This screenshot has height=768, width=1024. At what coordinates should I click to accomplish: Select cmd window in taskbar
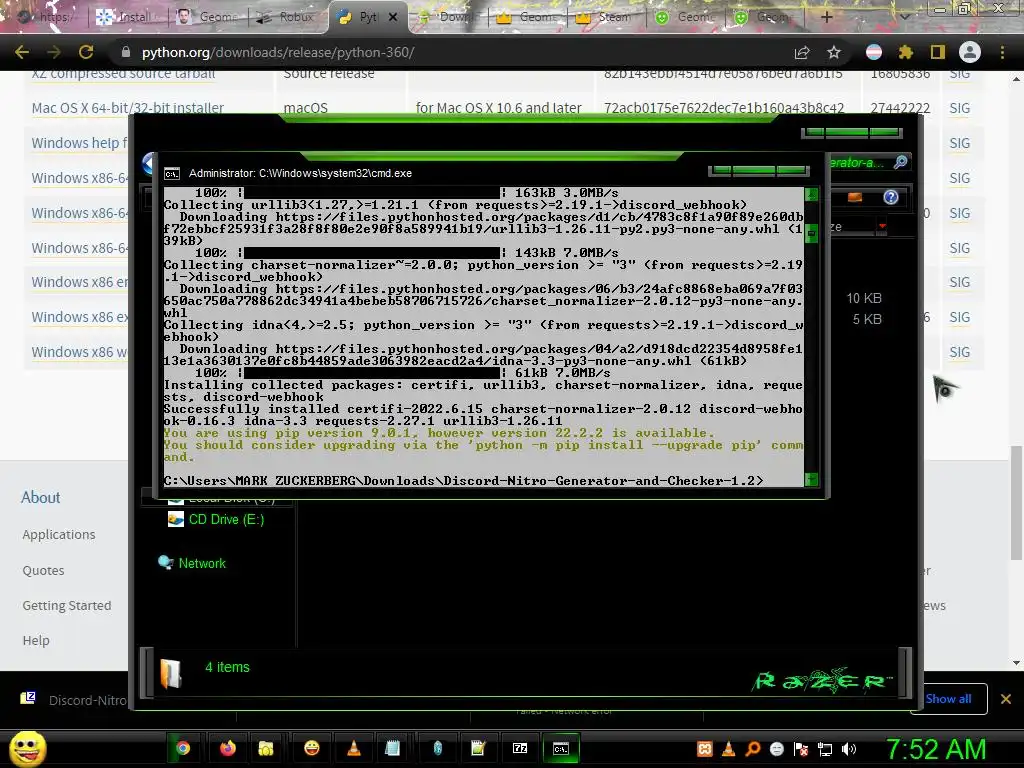click(561, 748)
